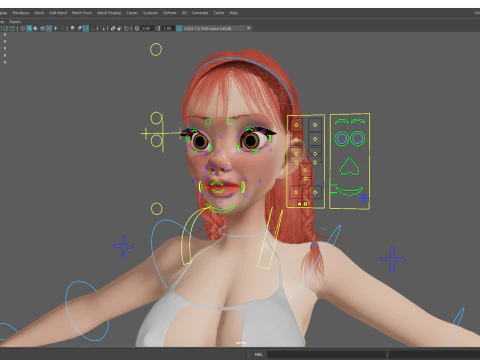
Task: Select the bottom-left diamond slider in the control panel
Action: point(296,192)
